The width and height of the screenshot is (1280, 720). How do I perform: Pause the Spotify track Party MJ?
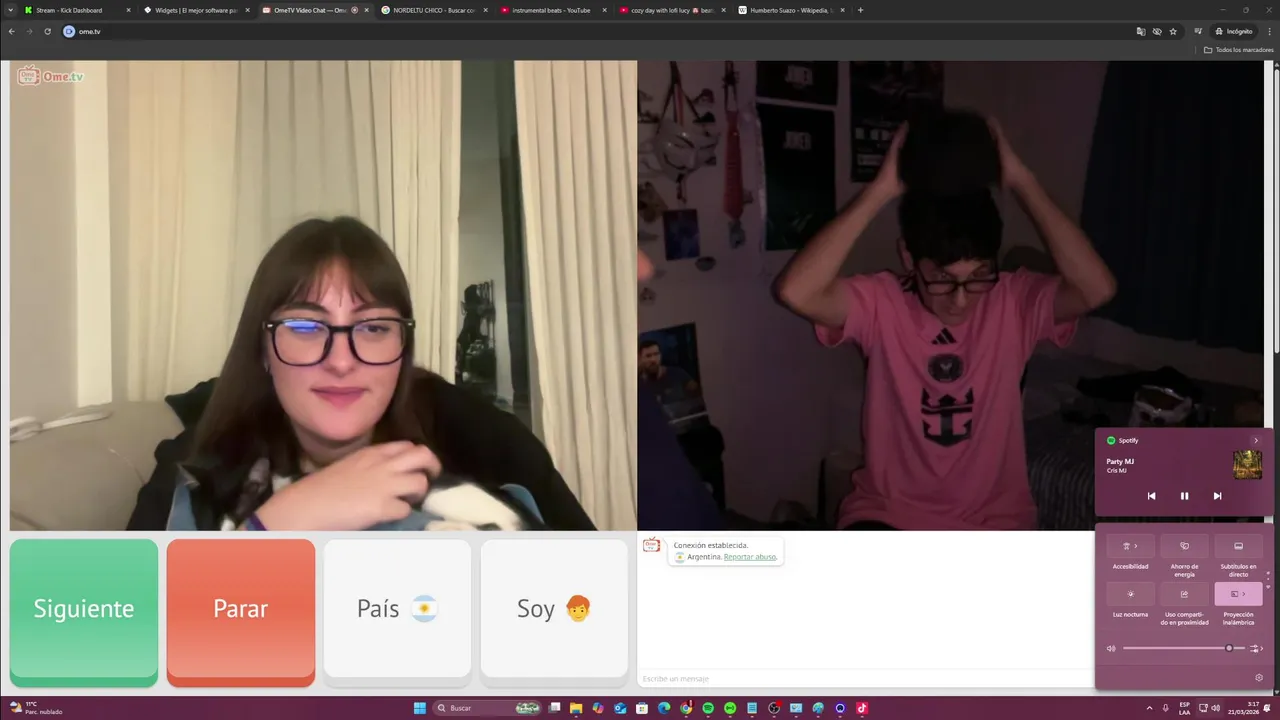[1184, 496]
